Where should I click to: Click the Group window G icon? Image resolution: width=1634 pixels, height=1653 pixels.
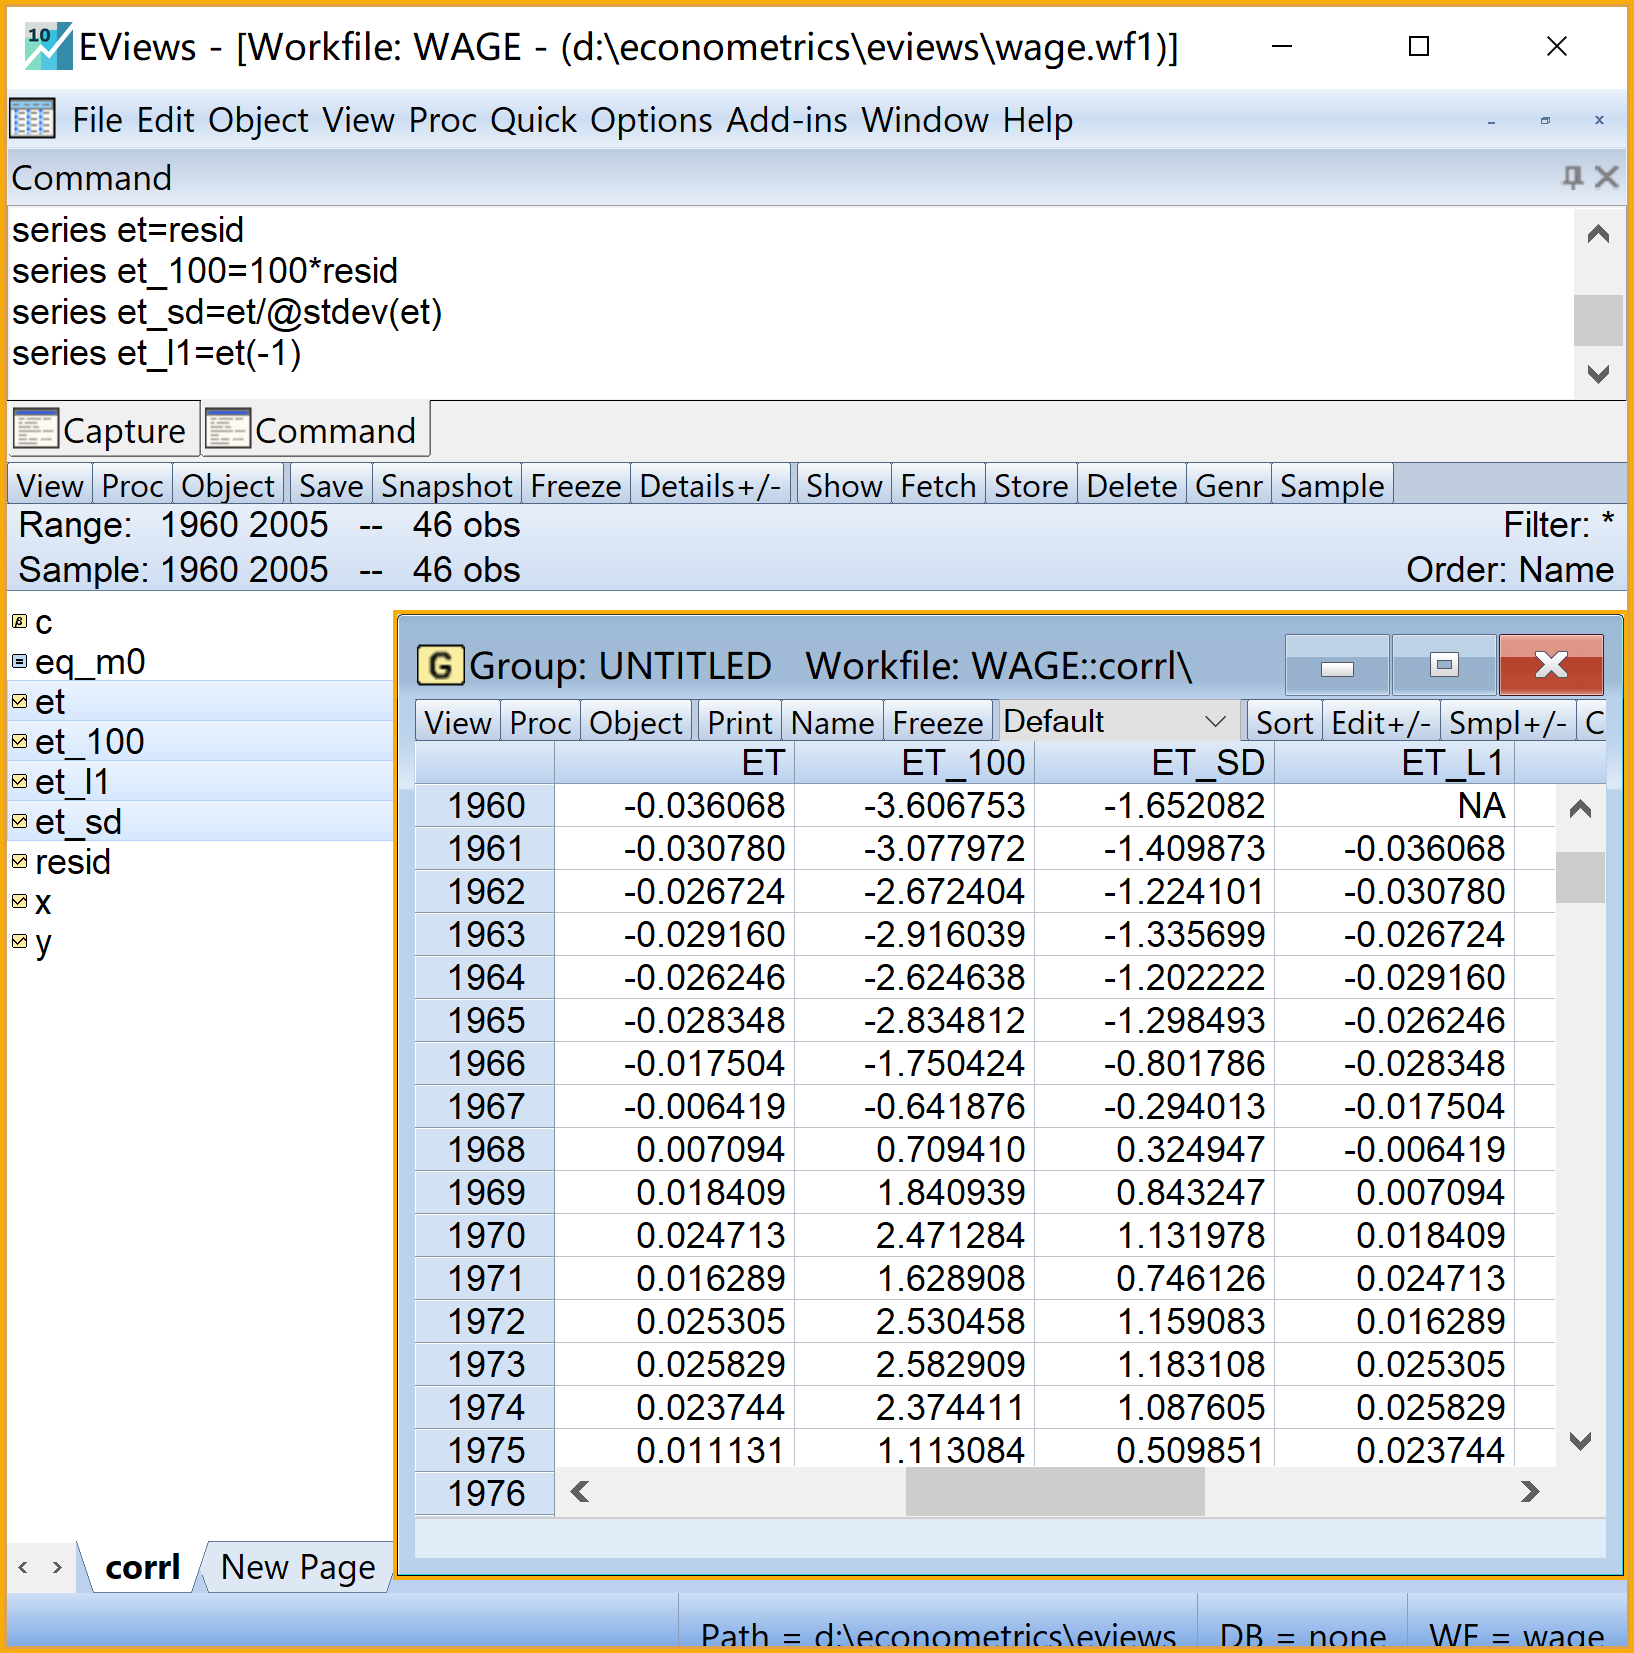(440, 666)
